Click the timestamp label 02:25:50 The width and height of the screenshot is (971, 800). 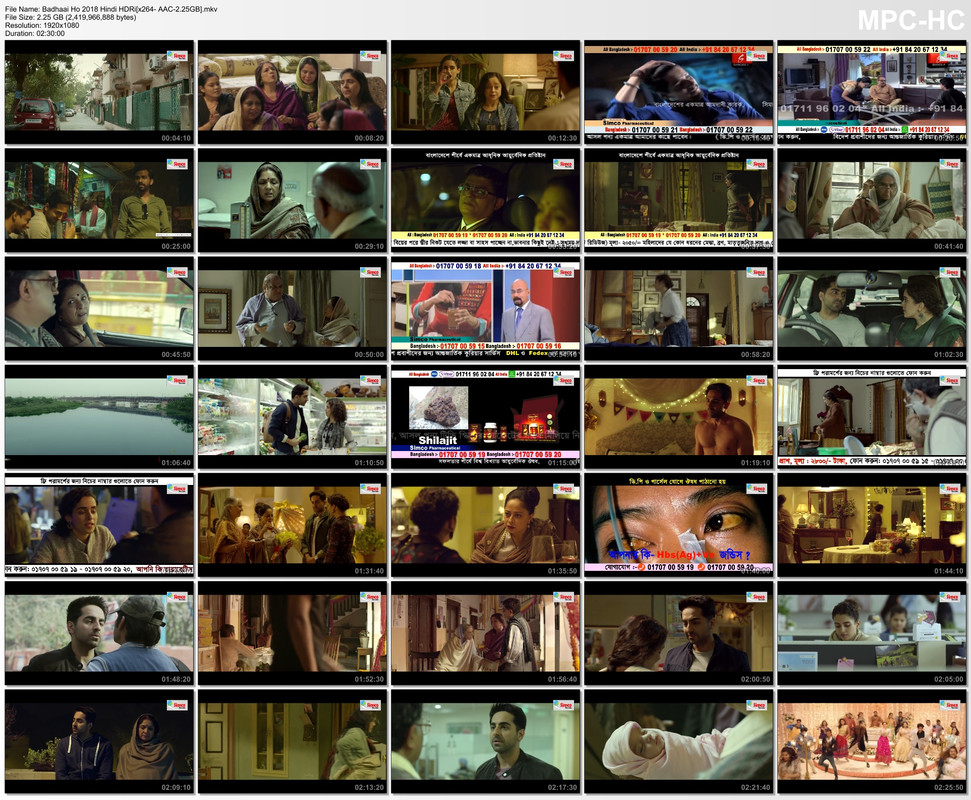(949, 788)
